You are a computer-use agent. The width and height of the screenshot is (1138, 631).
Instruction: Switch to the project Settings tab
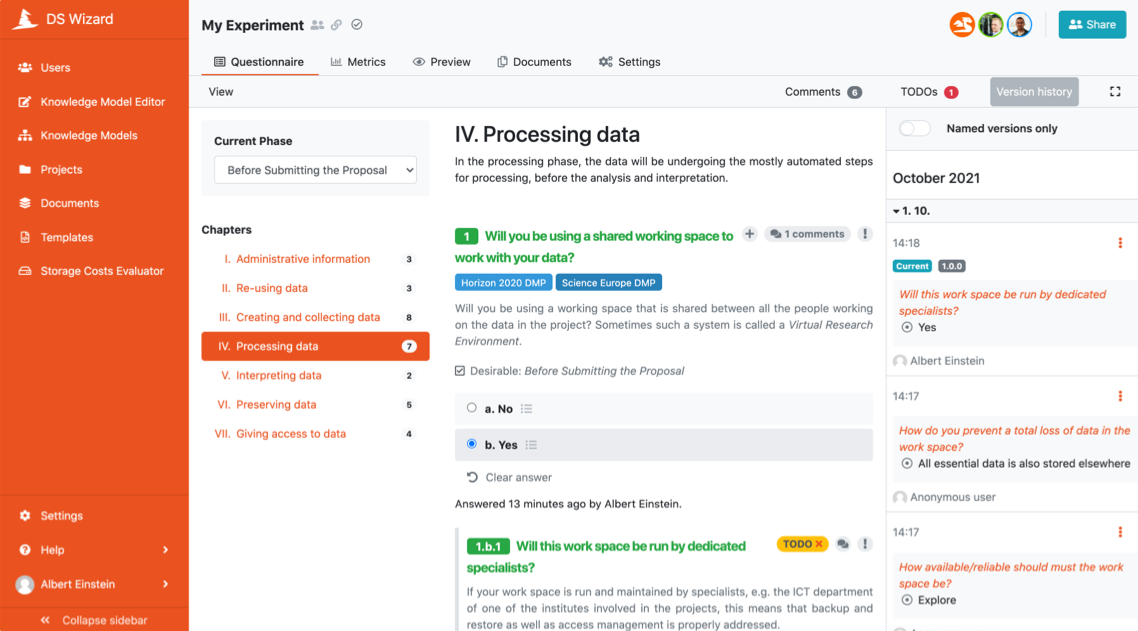[629, 62]
